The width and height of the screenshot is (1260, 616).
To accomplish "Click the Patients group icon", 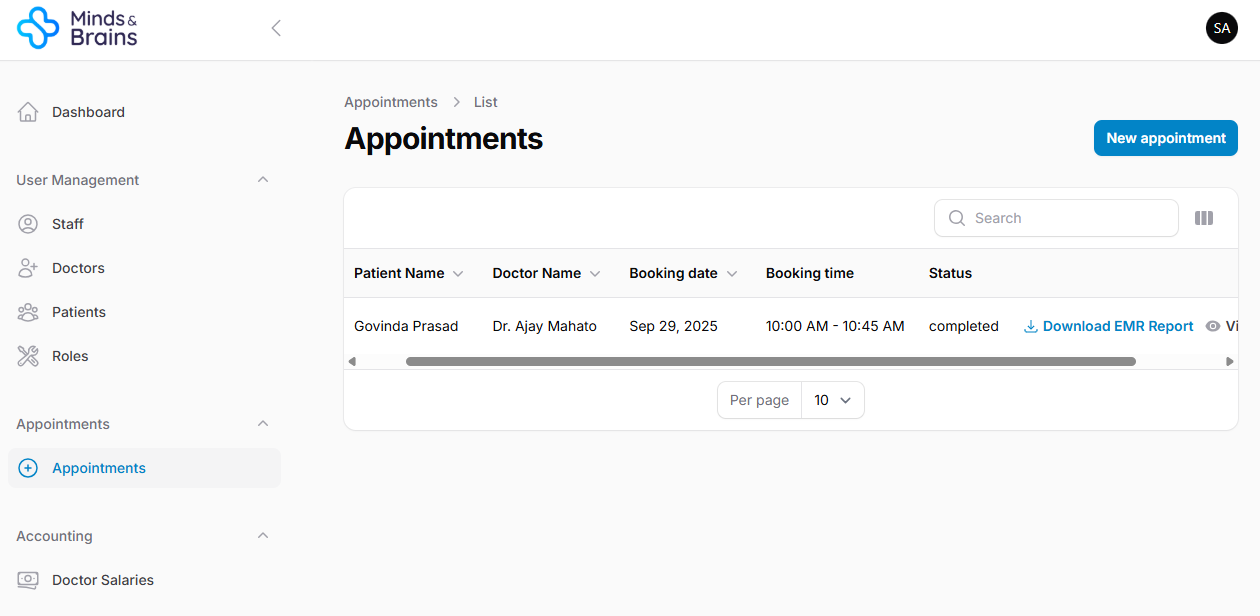I will (x=28, y=312).
